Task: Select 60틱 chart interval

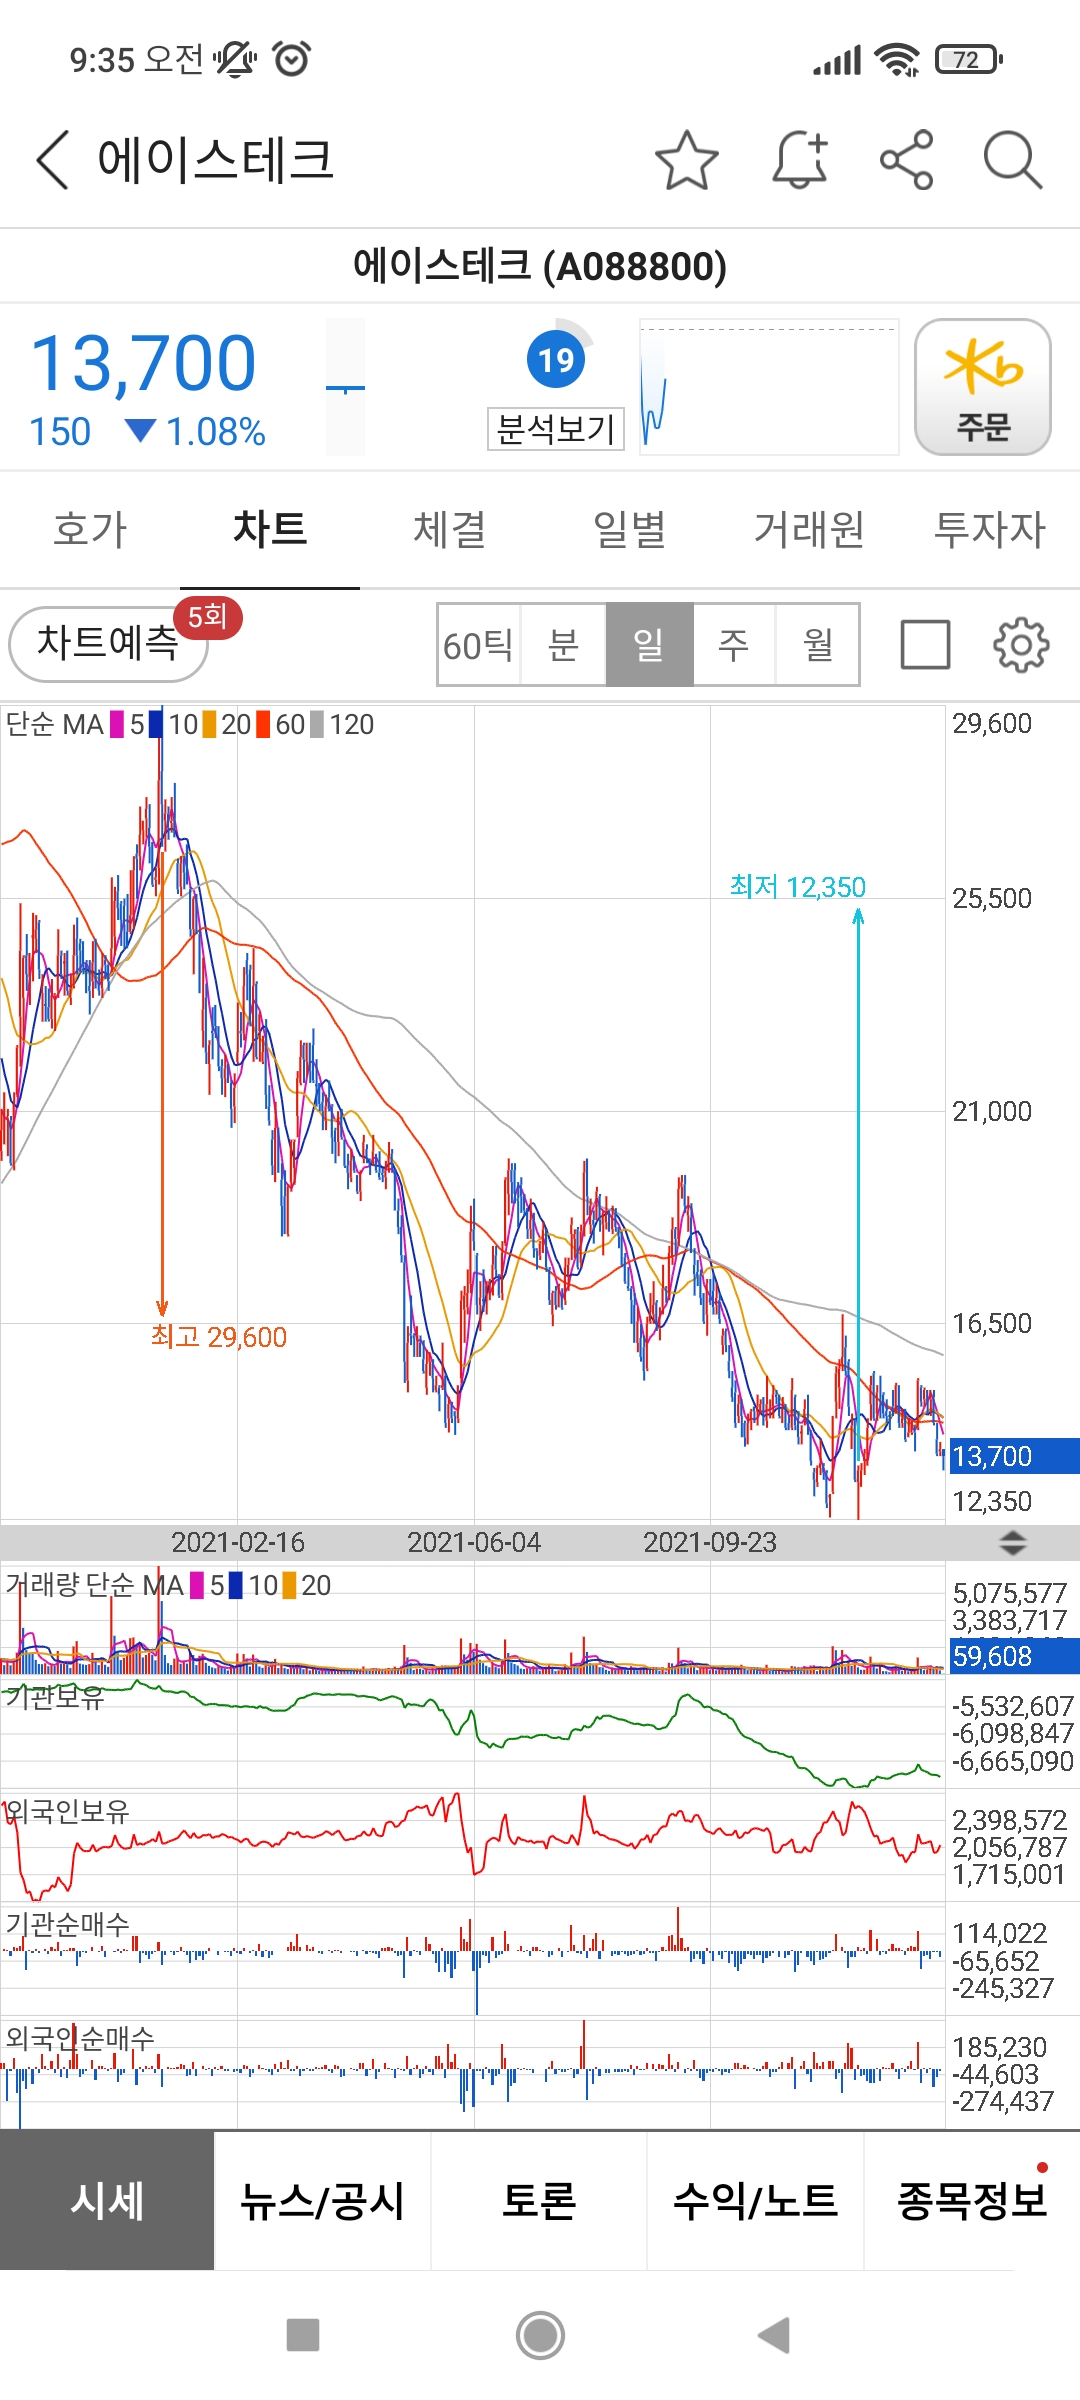Action: pyautogui.click(x=478, y=645)
